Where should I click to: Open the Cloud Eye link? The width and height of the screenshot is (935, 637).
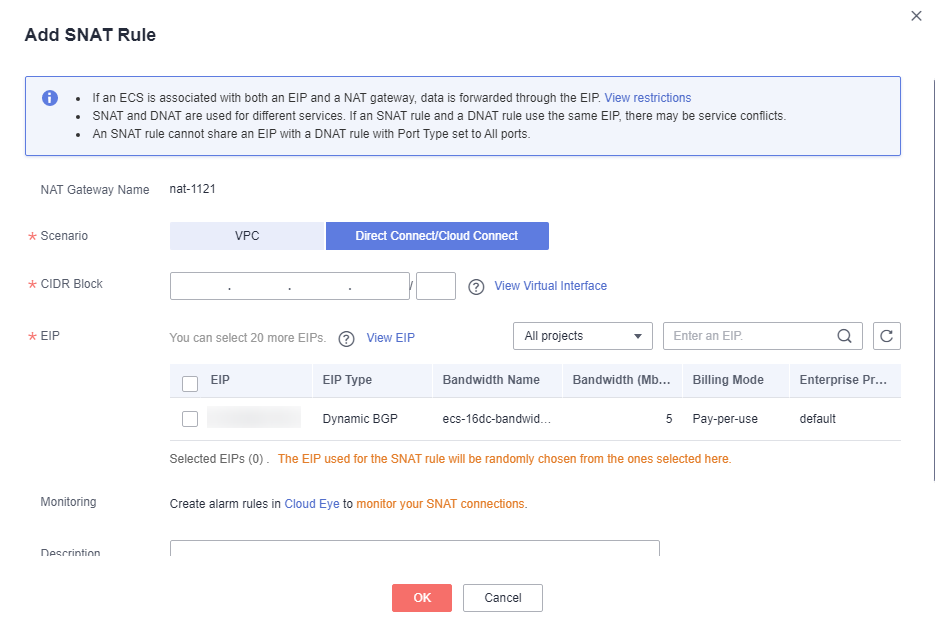pyautogui.click(x=312, y=503)
